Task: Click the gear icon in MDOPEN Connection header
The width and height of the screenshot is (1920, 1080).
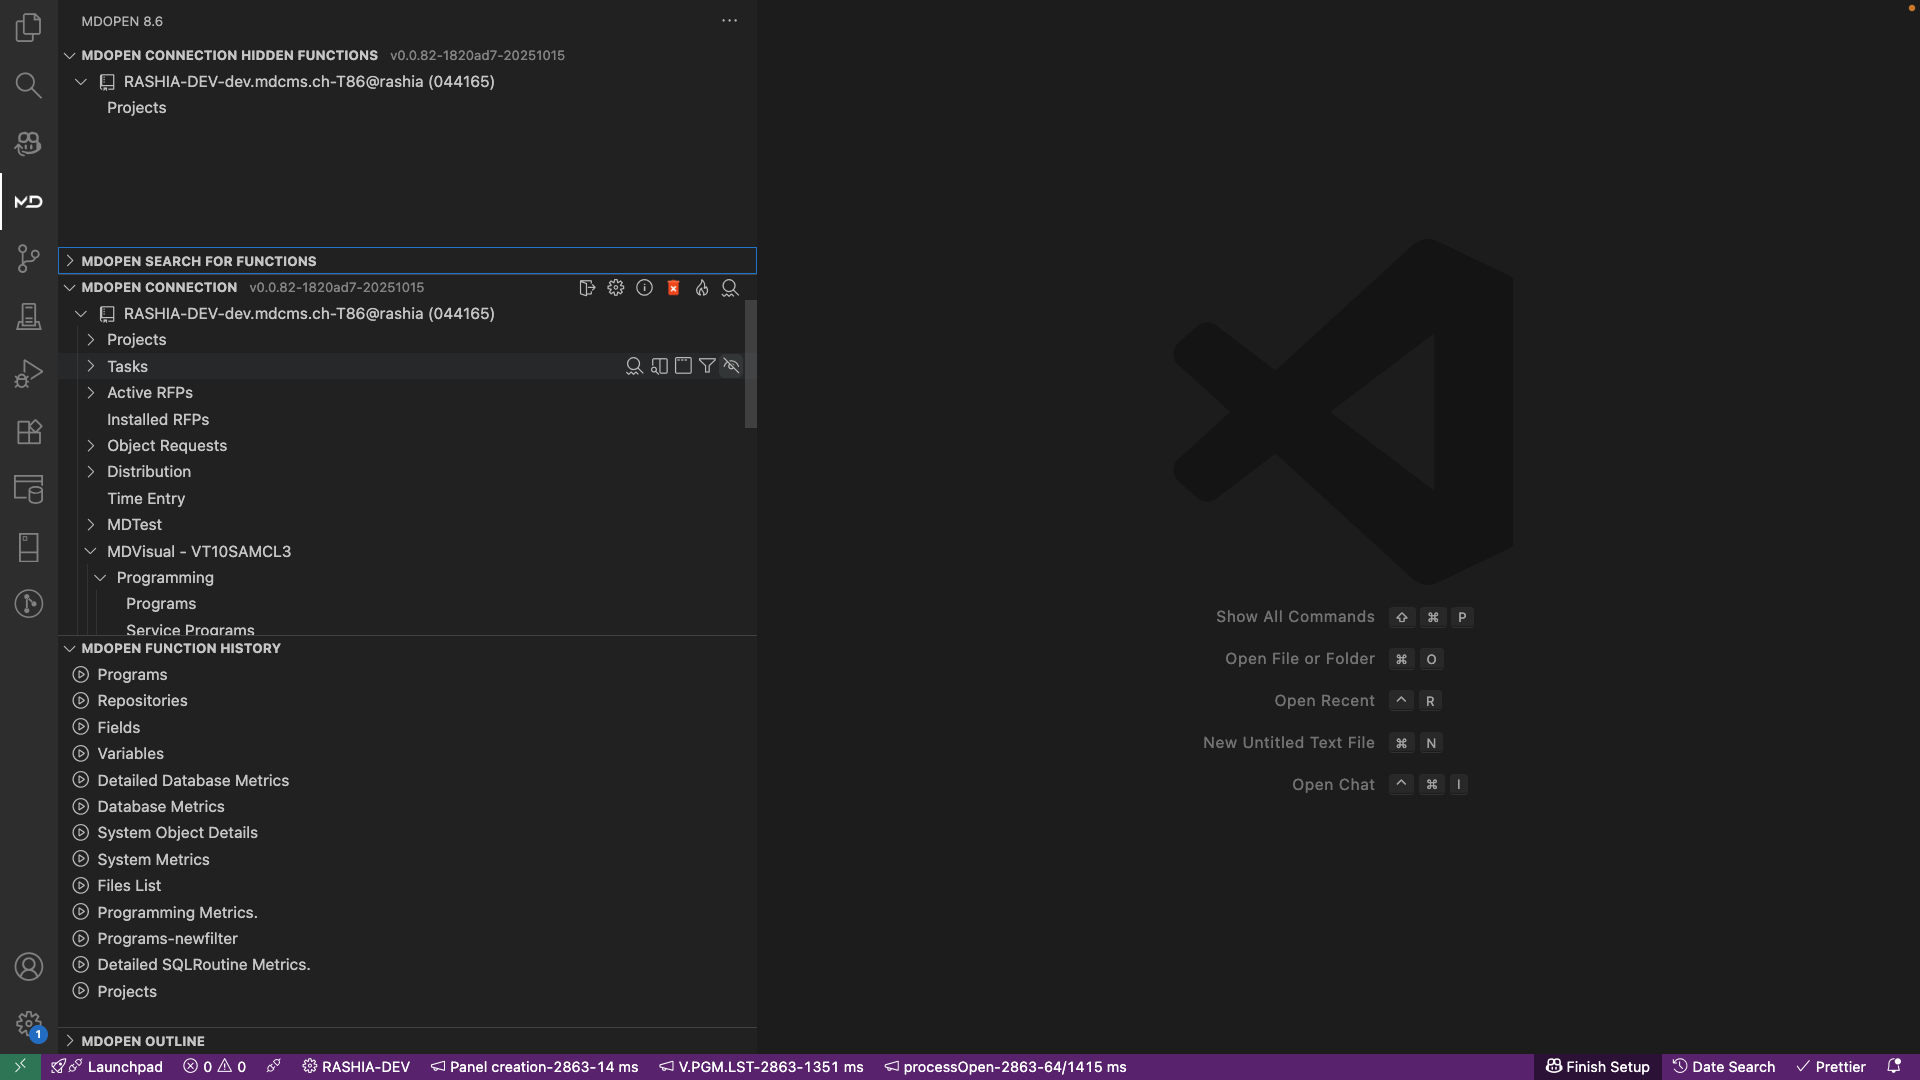Action: [x=616, y=288]
